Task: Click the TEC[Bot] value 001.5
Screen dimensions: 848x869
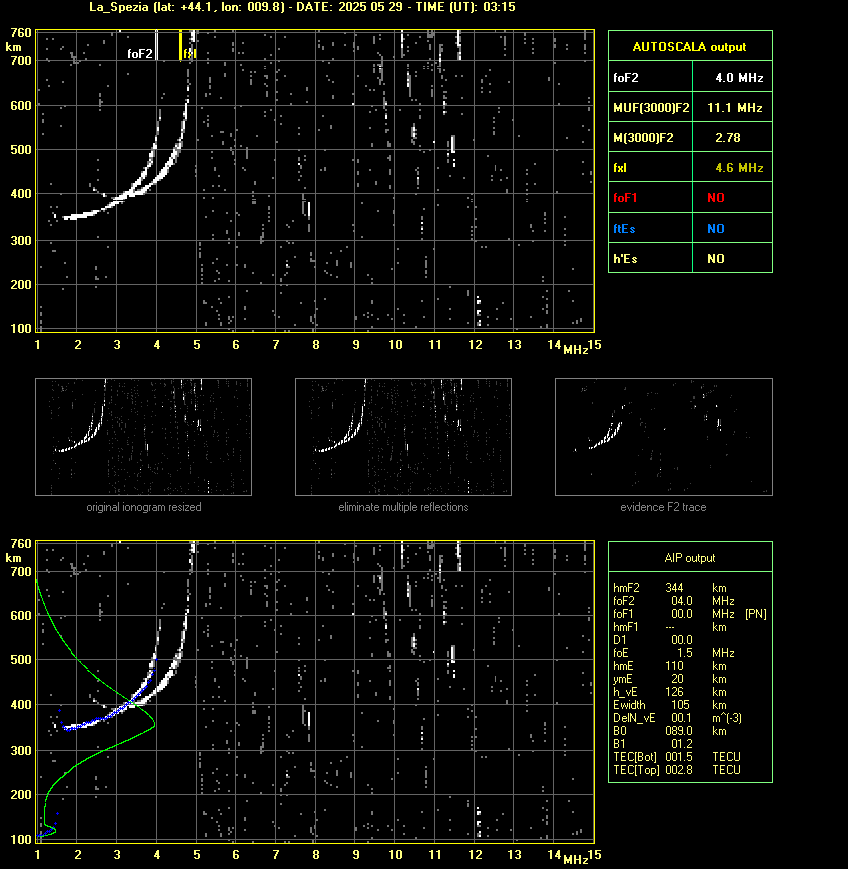Action: tap(679, 757)
